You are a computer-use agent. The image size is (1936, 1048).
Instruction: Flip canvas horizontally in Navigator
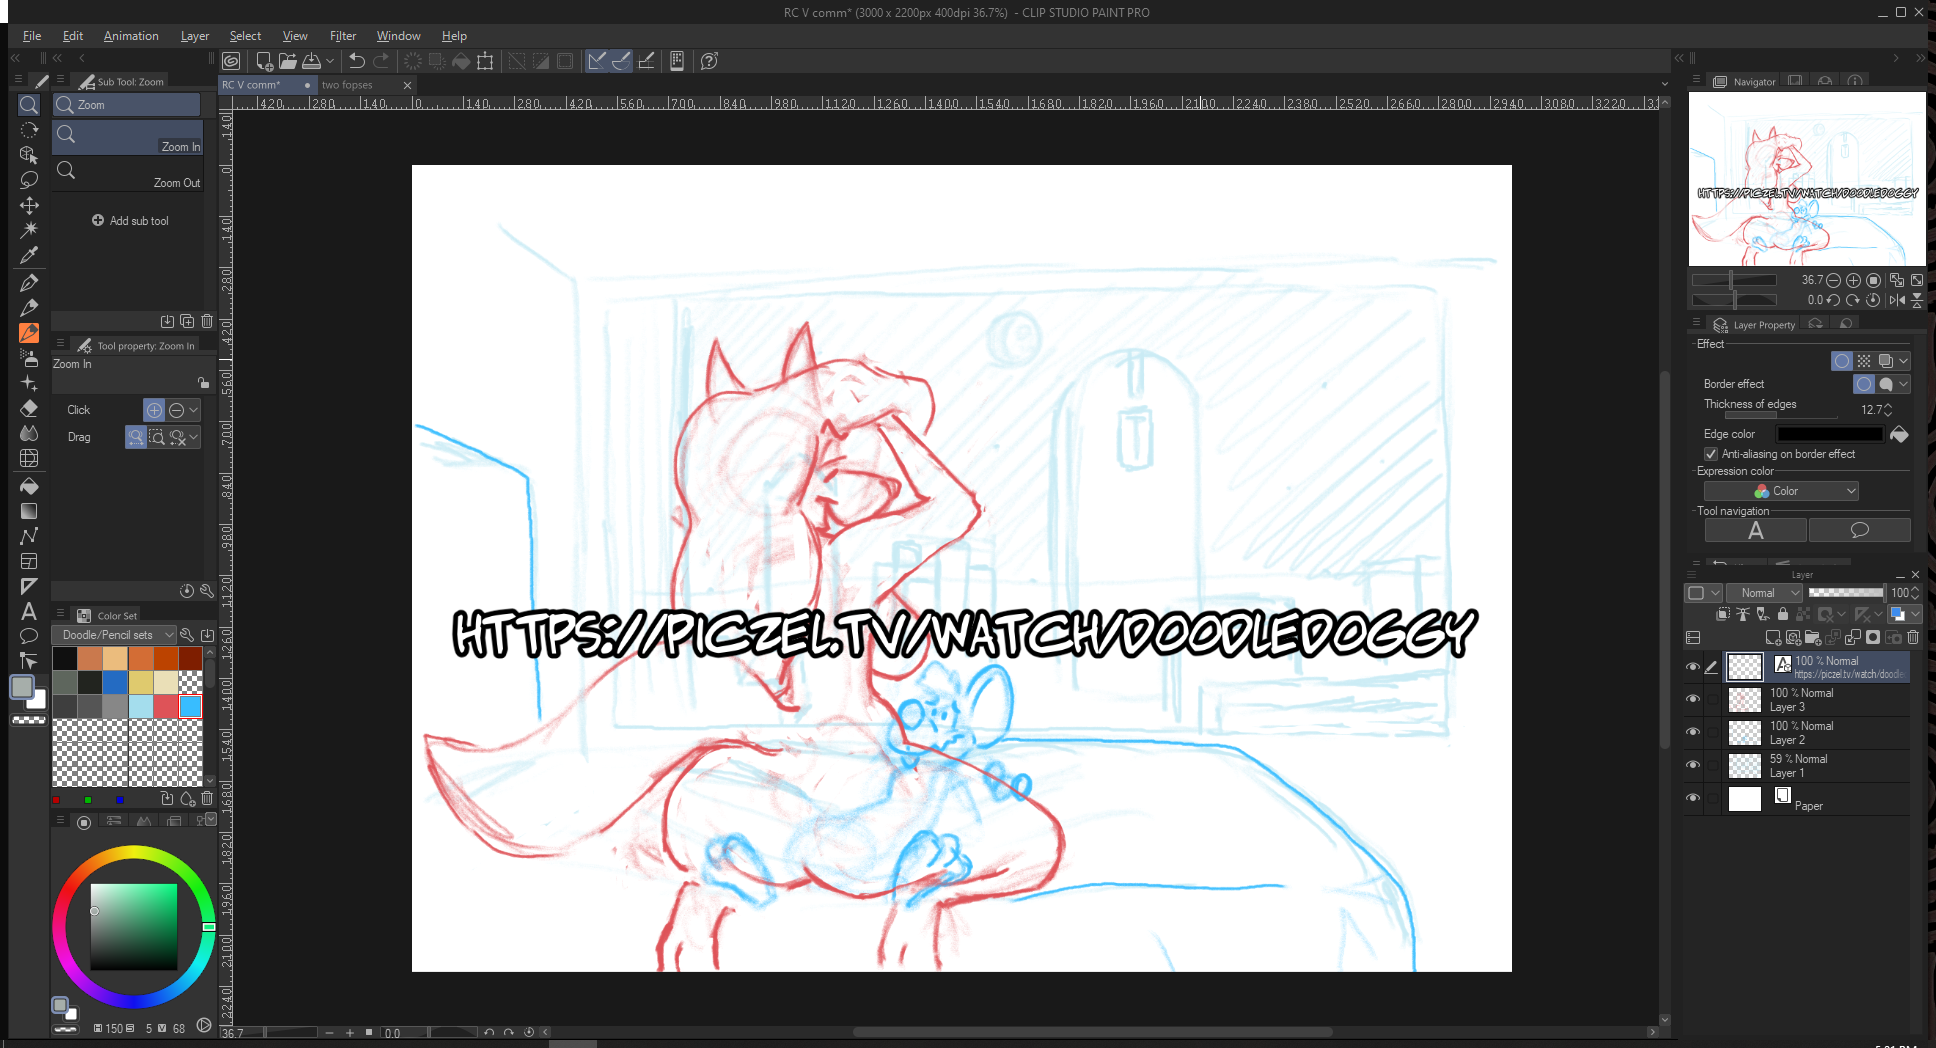(x=1897, y=300)
